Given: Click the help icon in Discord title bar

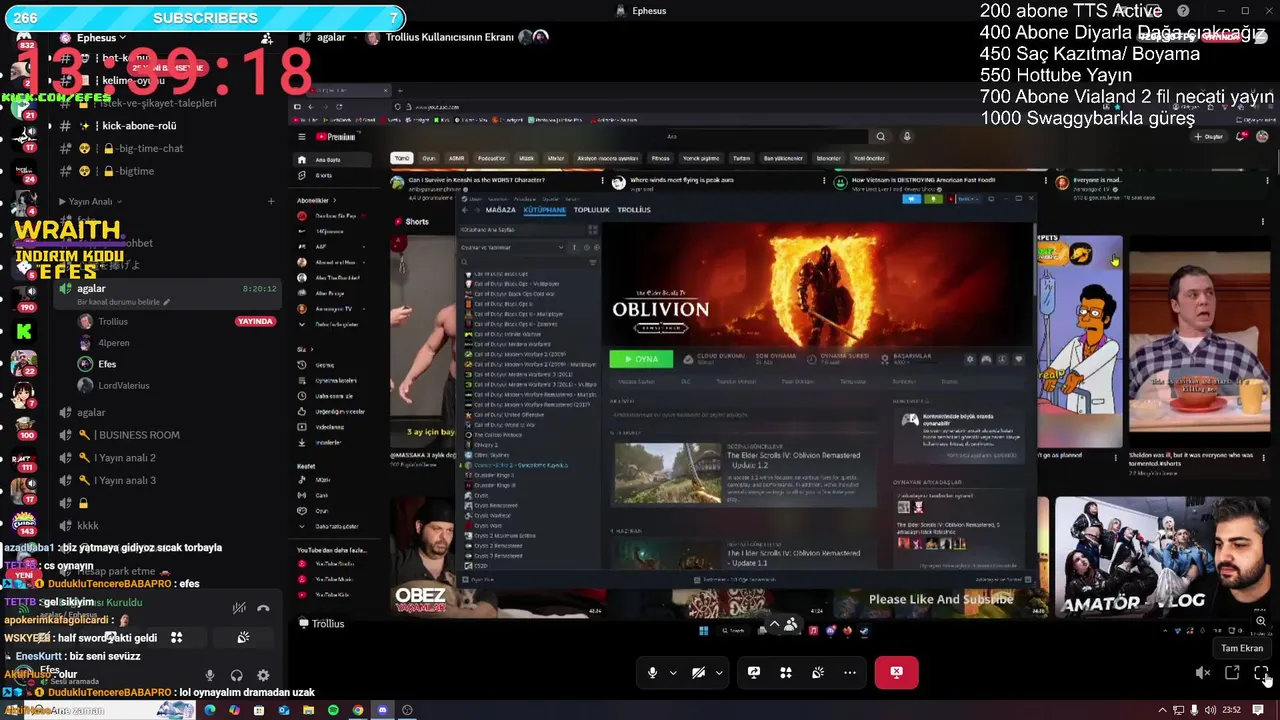Looking at the screenshot, I should coord(1184,11).
